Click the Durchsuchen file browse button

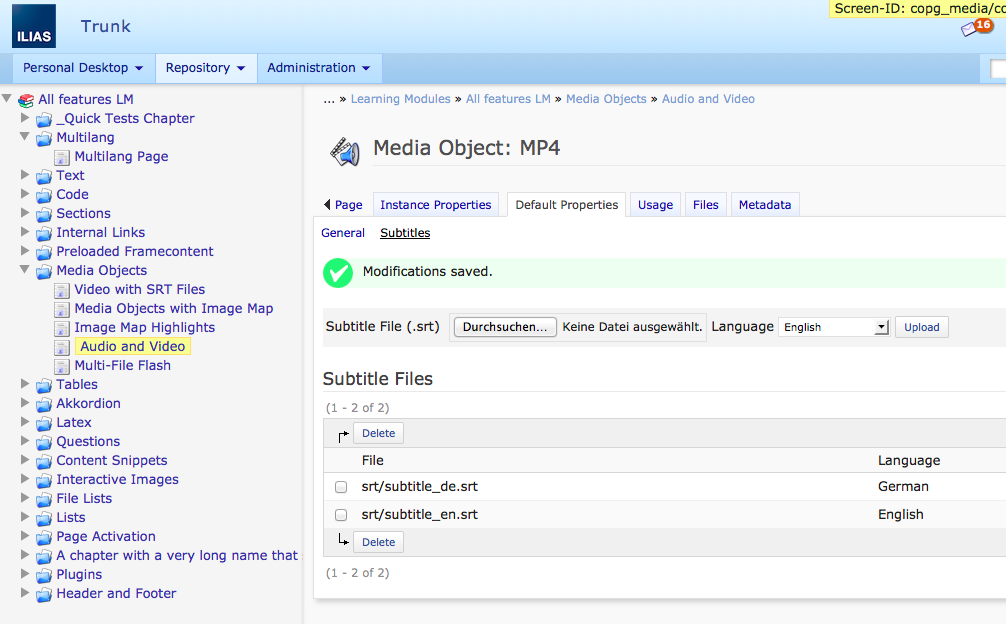[x=505, y=327]
